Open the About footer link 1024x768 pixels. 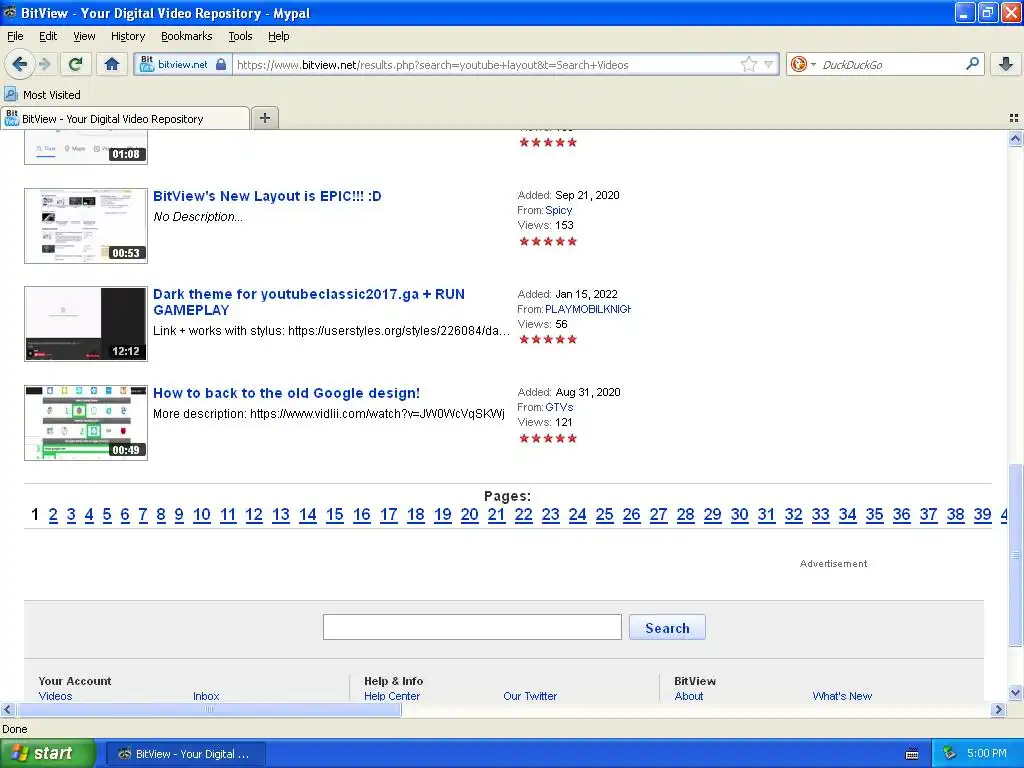[x=689, y=696]
